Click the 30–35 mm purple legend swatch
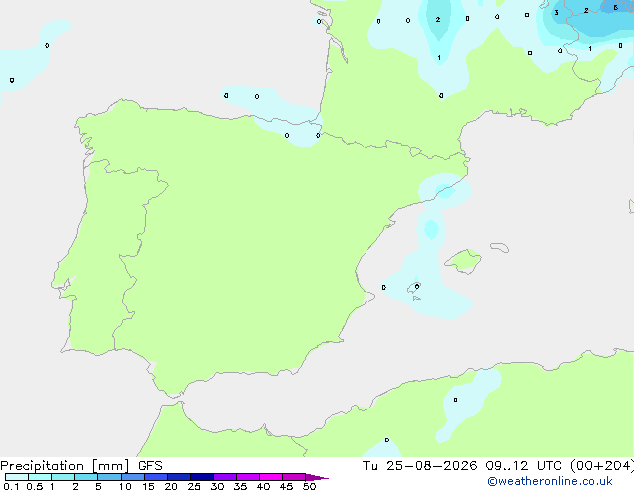This screenshot has height=490, width=634. click(225, 477)
